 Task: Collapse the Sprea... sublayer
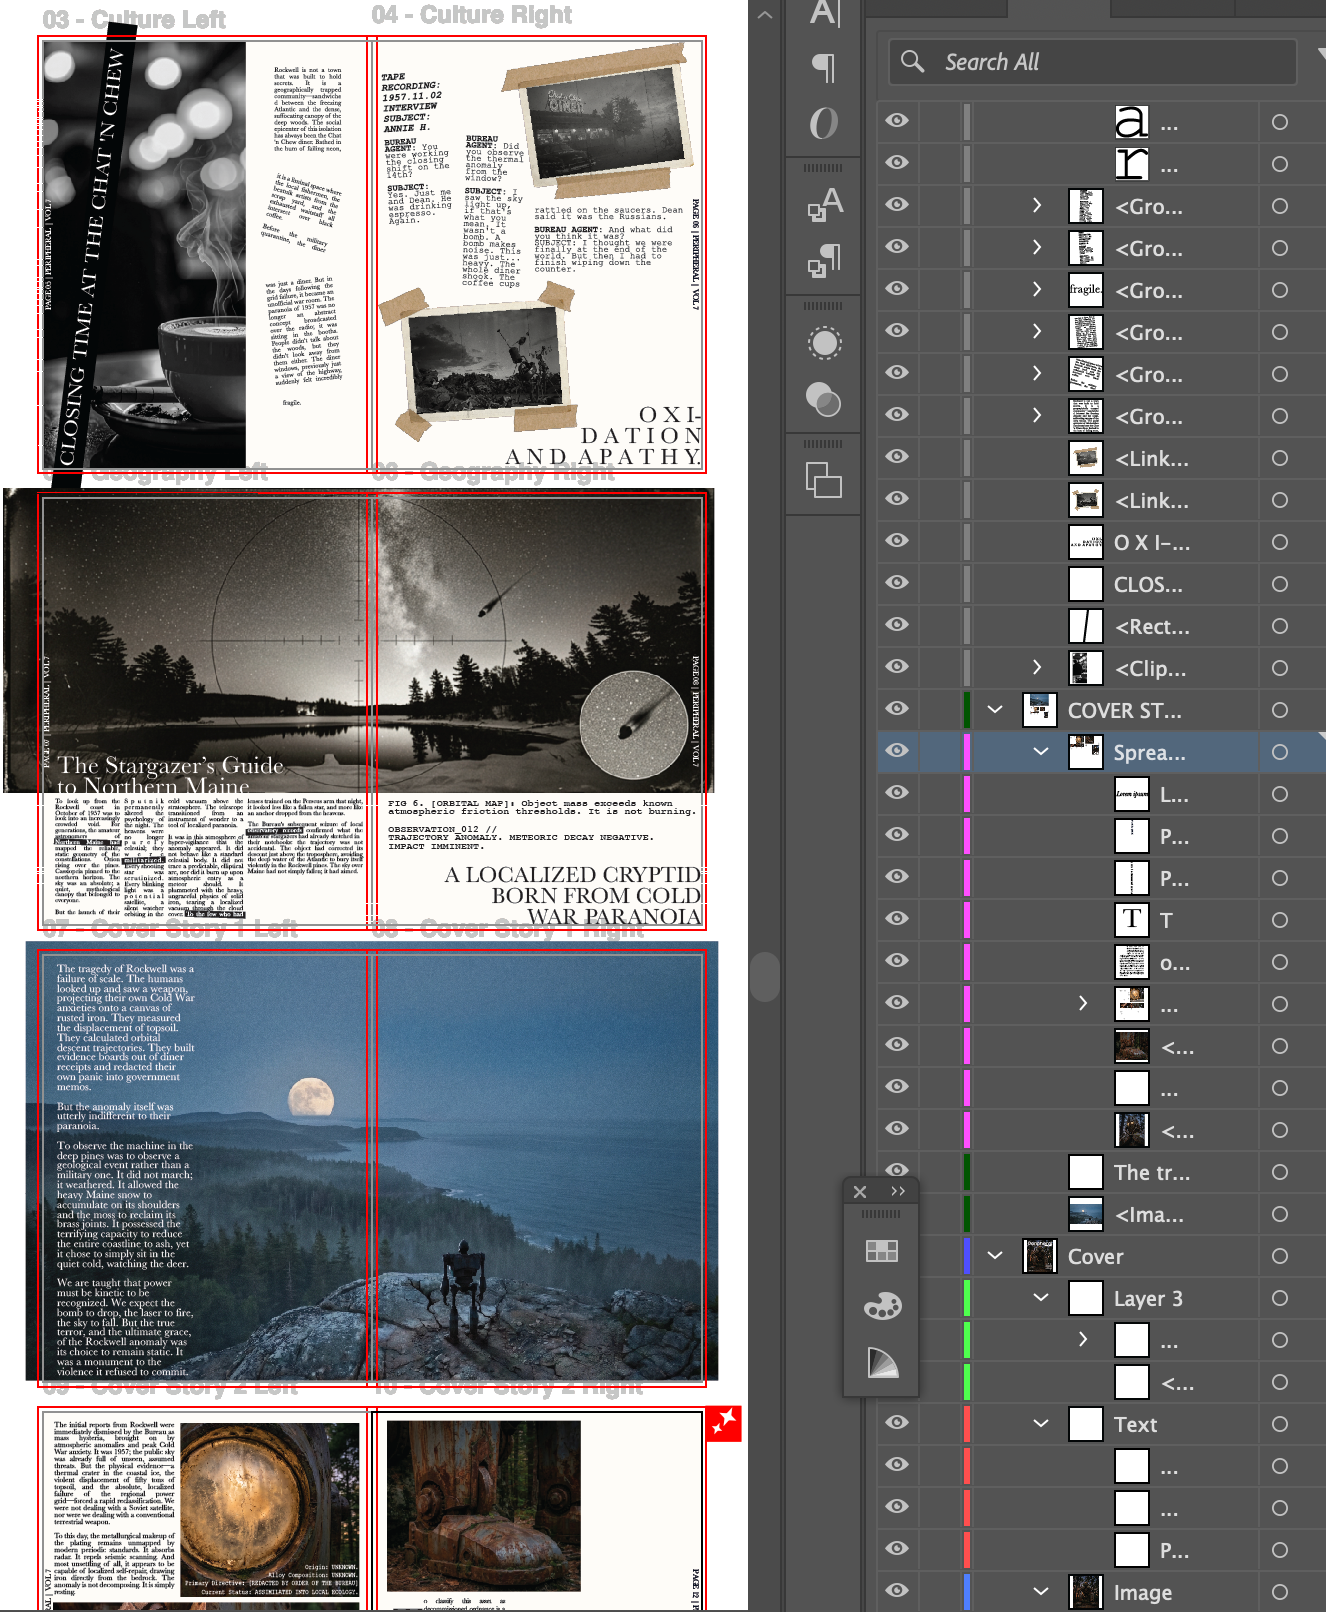1041,752
